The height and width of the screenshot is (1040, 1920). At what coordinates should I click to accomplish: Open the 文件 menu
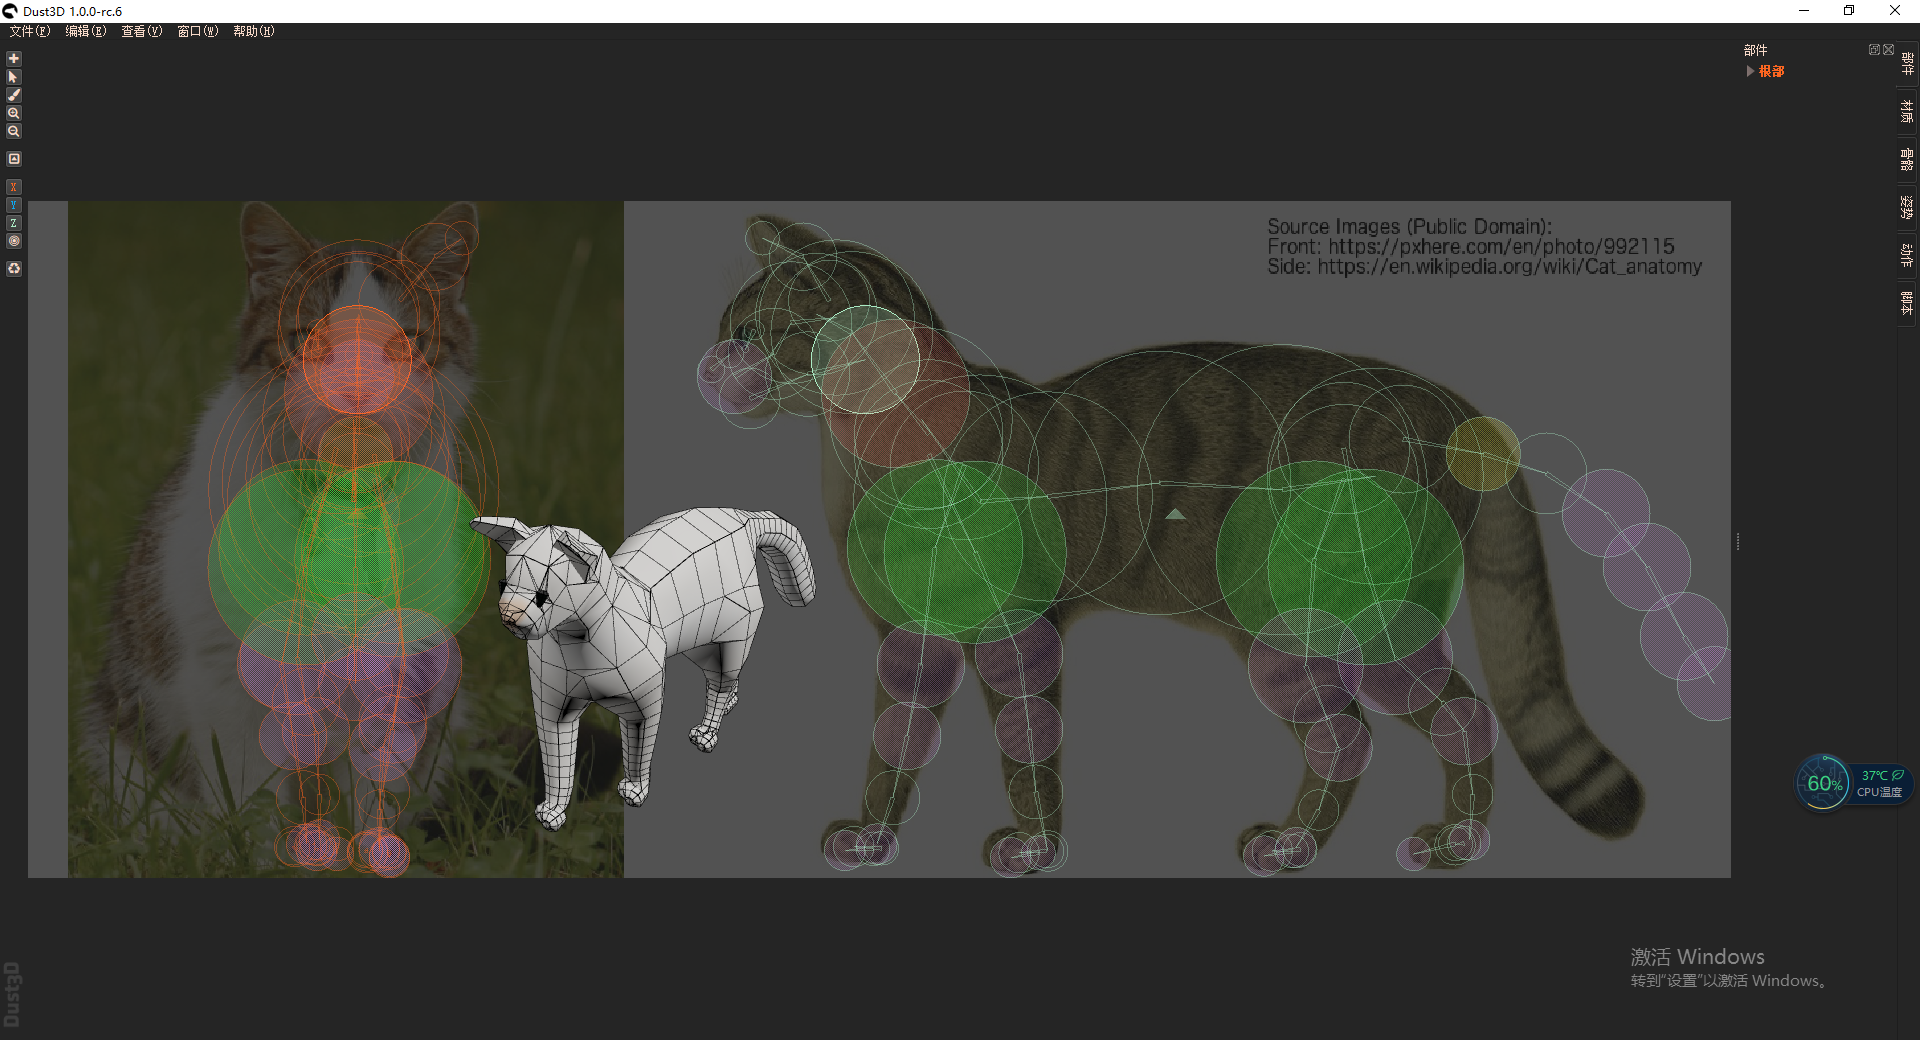pyautogui.click(x=28, y=31)
